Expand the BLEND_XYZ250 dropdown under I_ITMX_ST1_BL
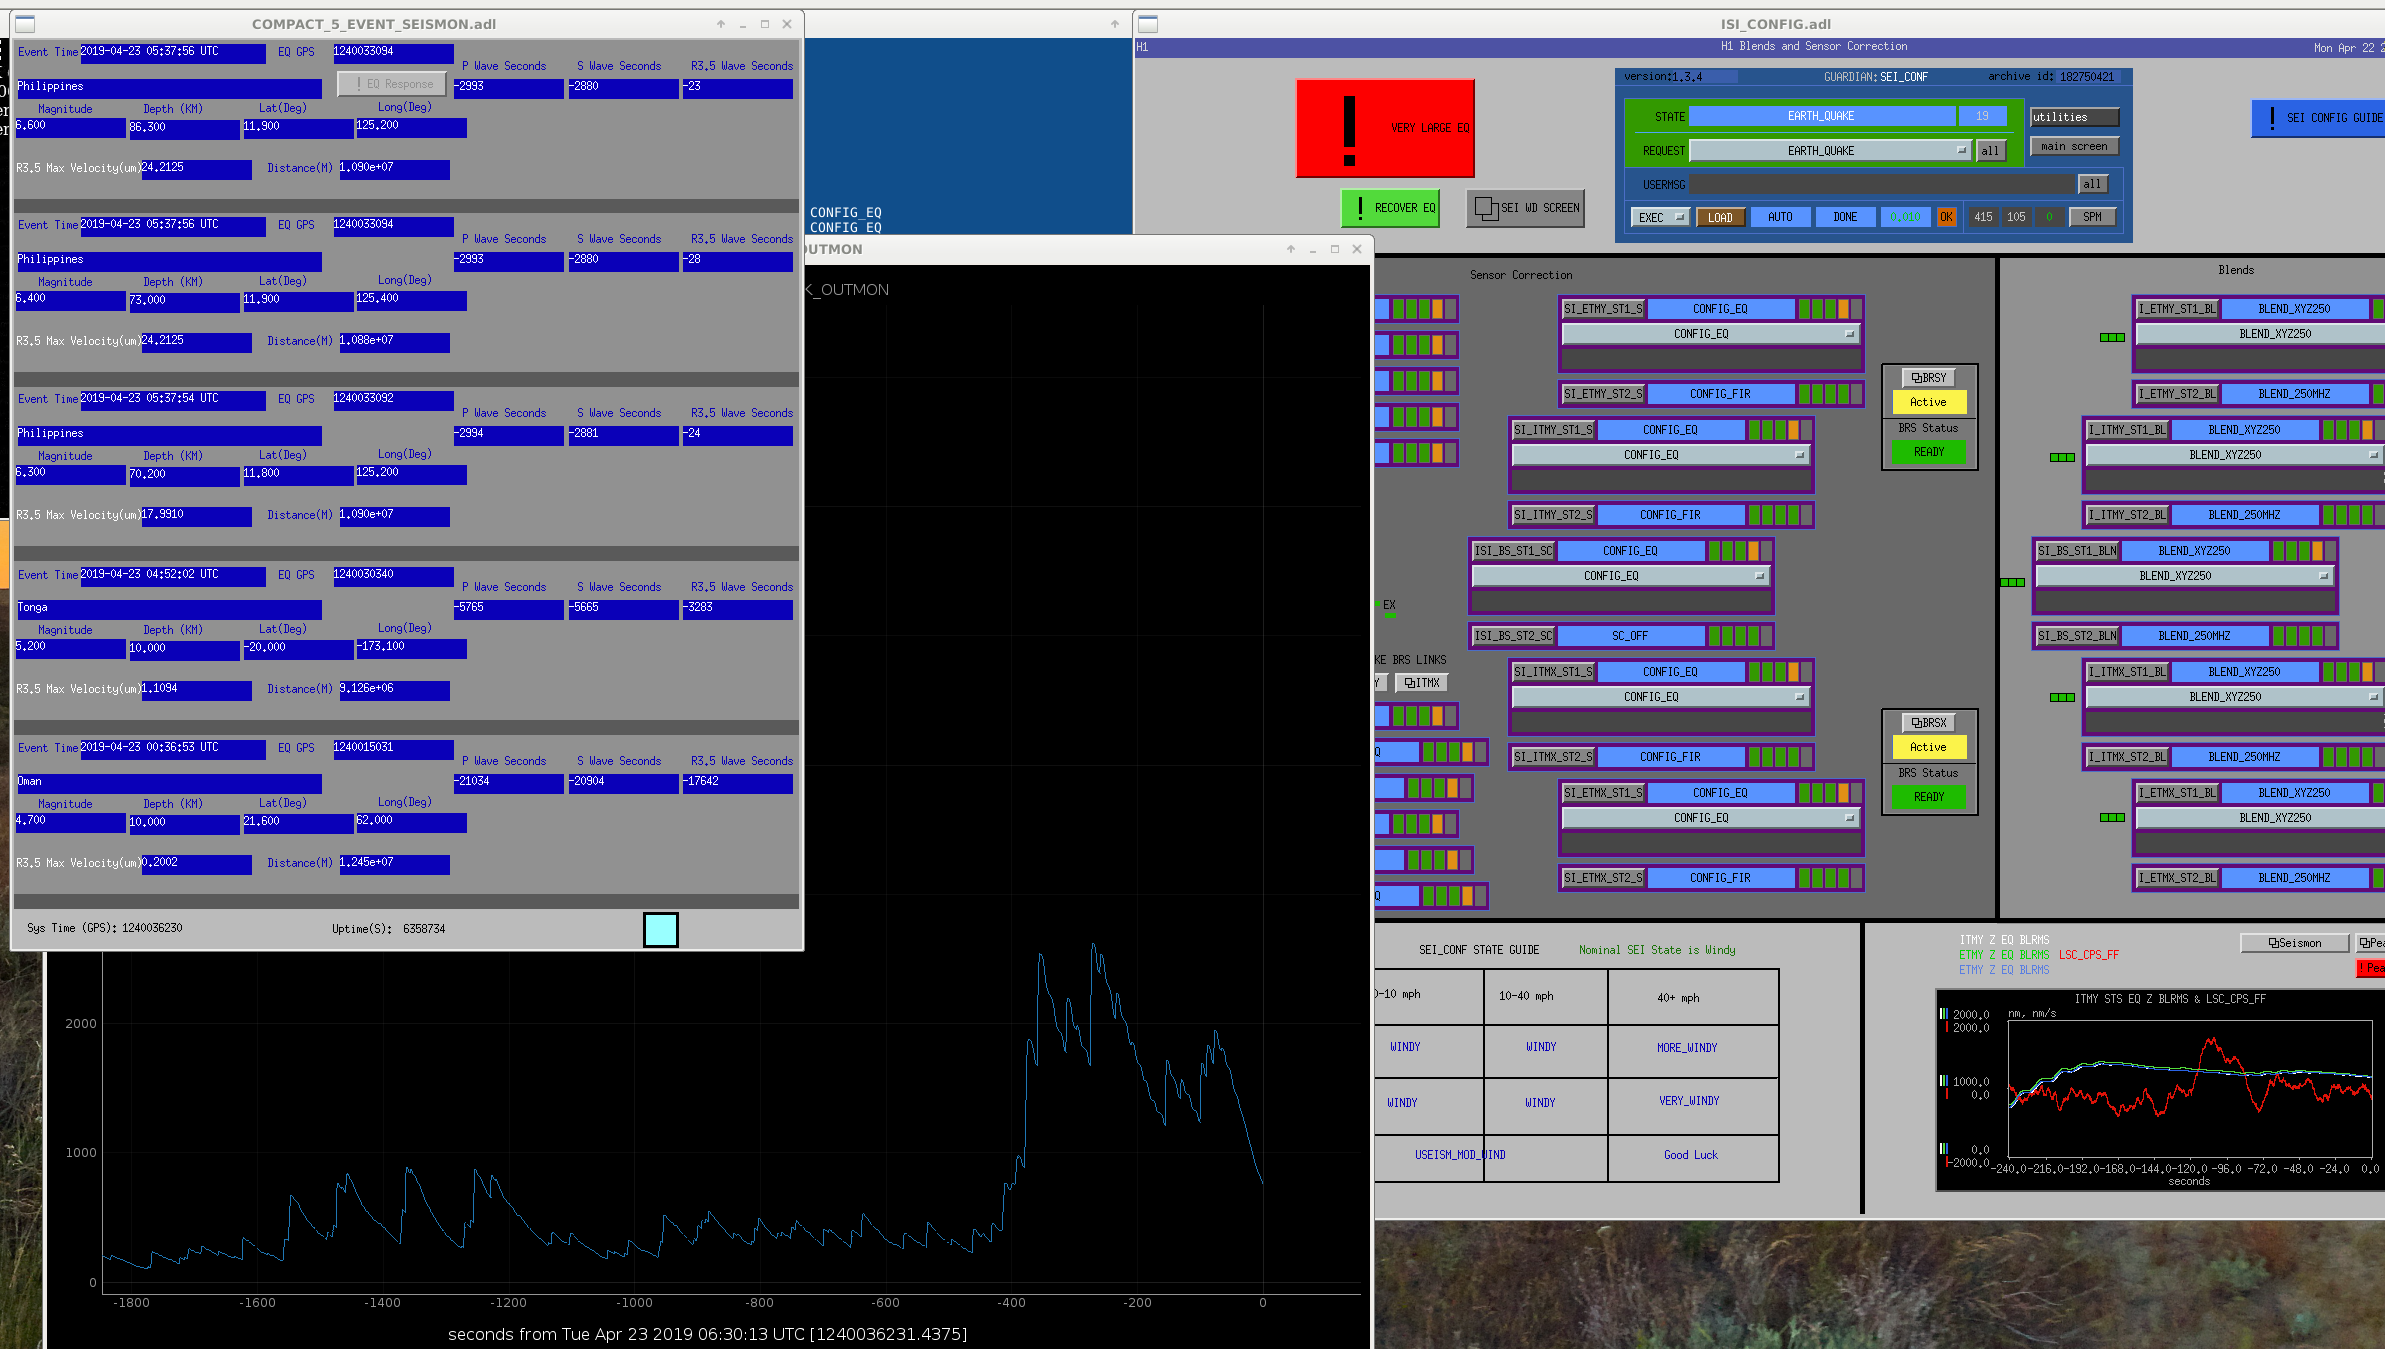 click(2234, 697)
